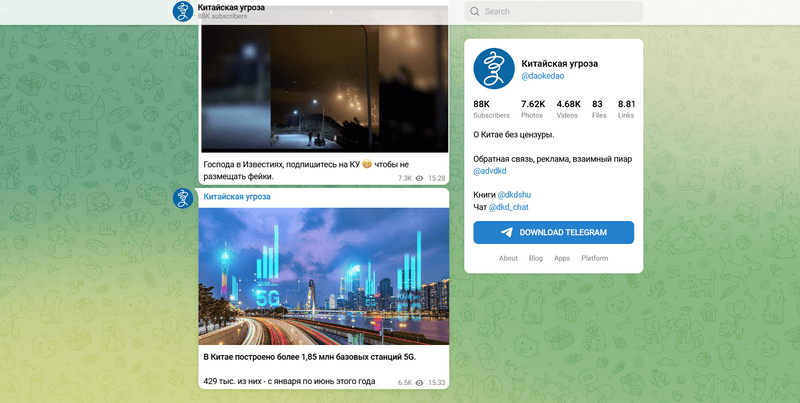This screenshot has height=403, width=800.
Task: Click the Download Telegram button
Action: [554, 233]
